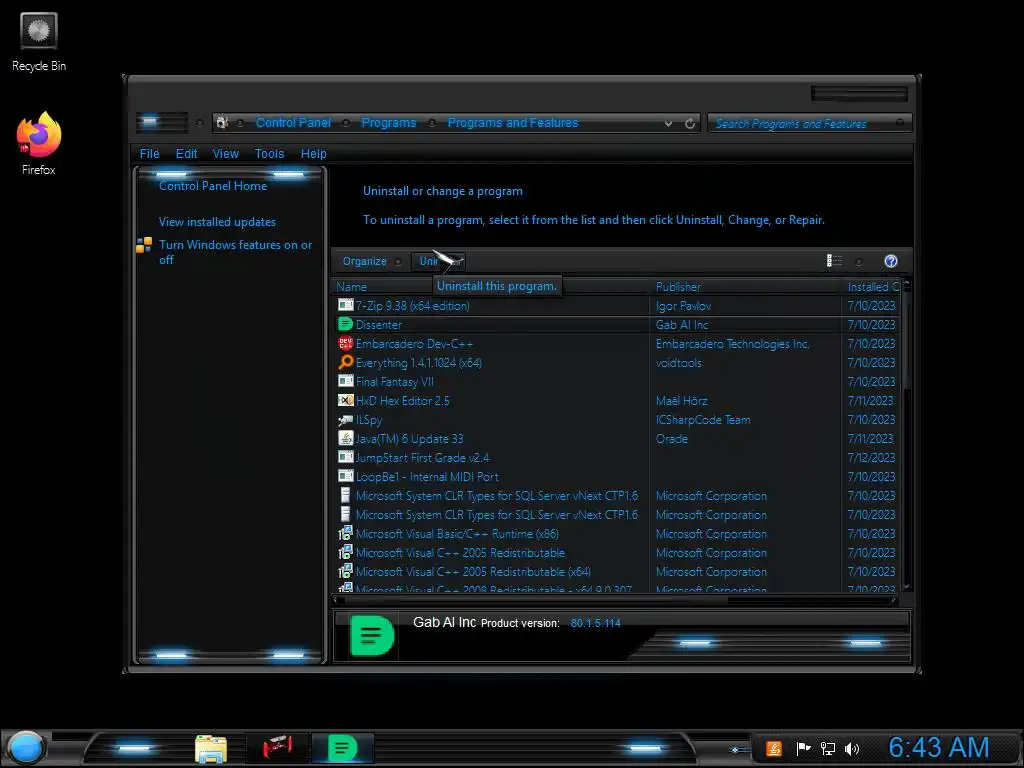
Task: Launch Firefox from the desktop
Action: (39, 144)
